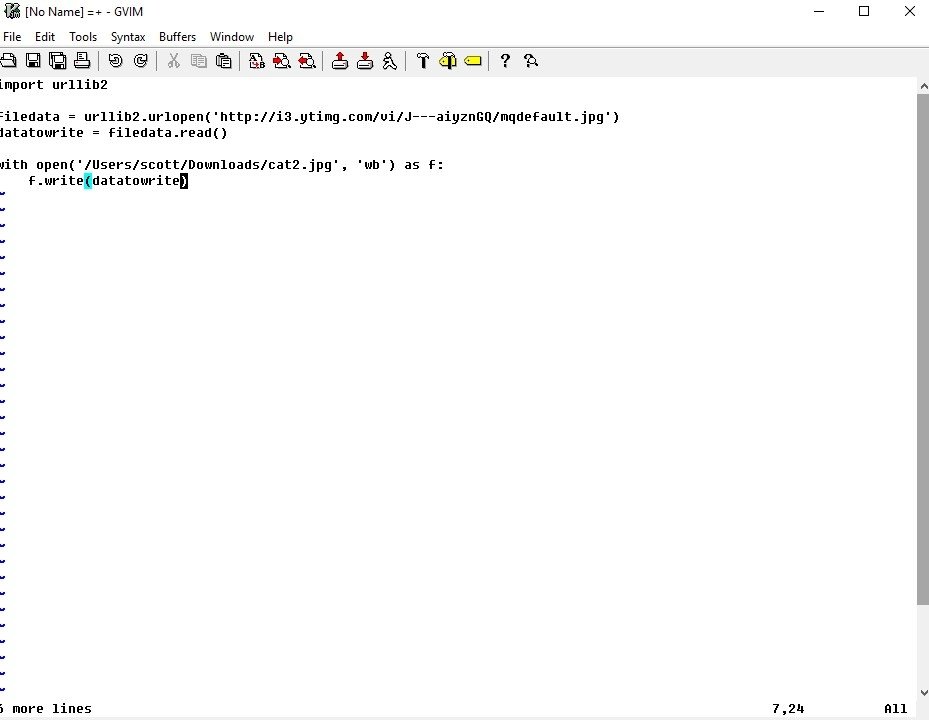
Task: Jump to tag using the yellow tag icon
Action: [x=473, y=60]
